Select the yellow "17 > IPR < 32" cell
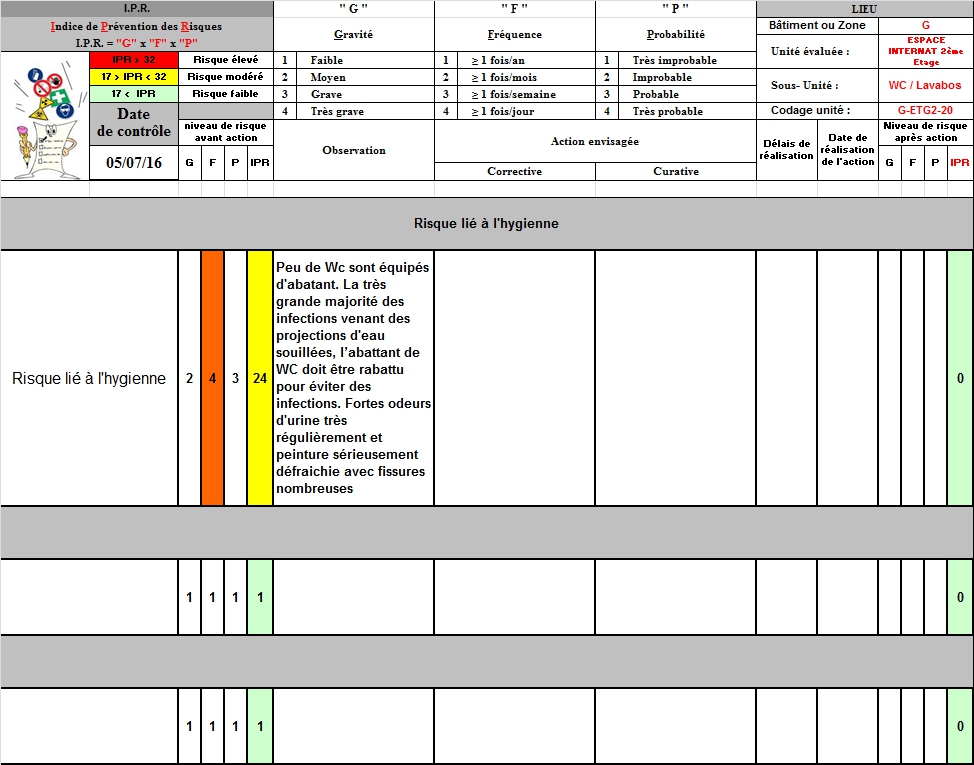 [133, 77]
